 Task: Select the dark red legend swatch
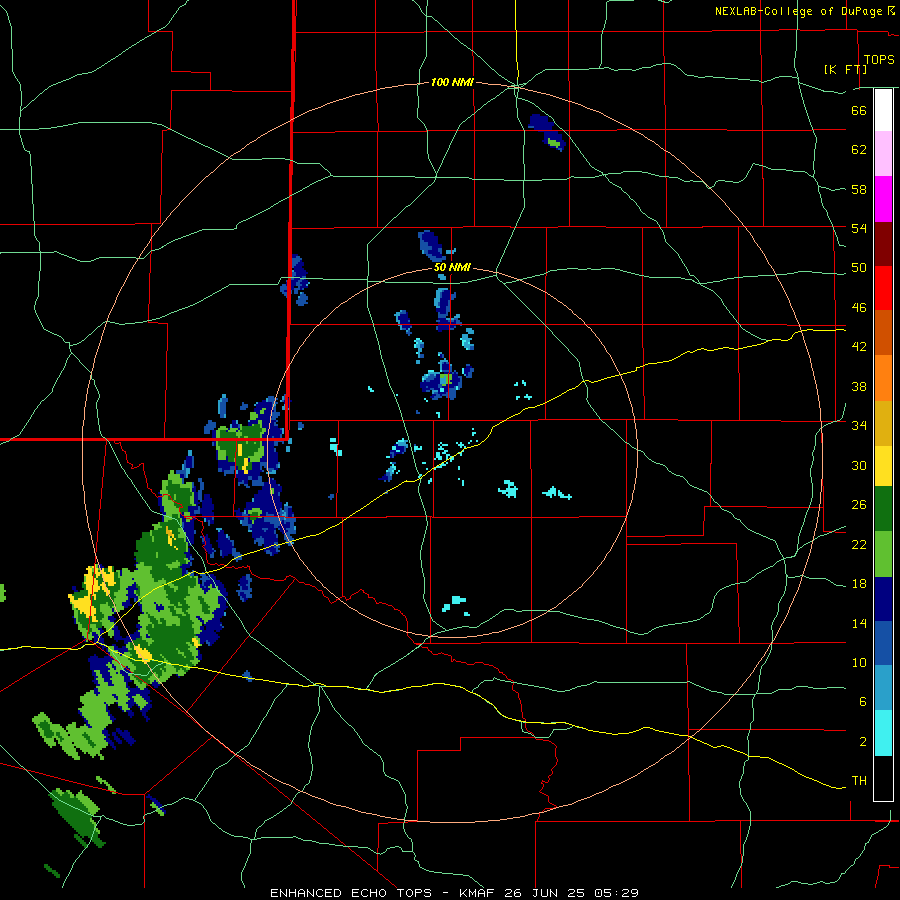pos(883,244)
